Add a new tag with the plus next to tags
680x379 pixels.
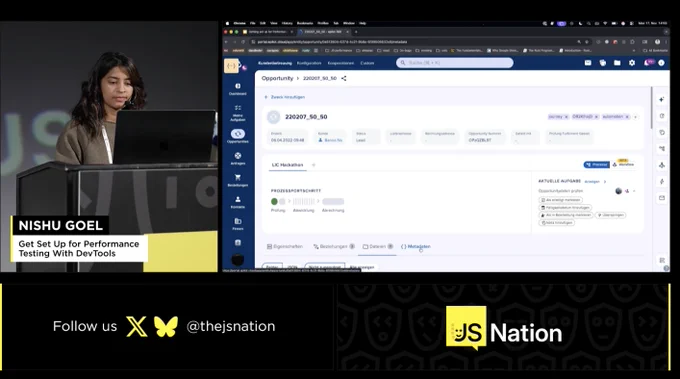coord(636,117)
